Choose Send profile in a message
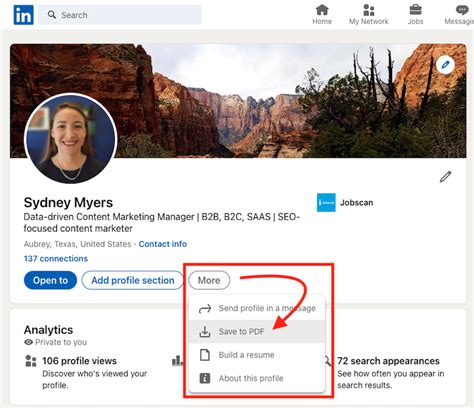This screenshot has width=474, height=408. point(257,308)
